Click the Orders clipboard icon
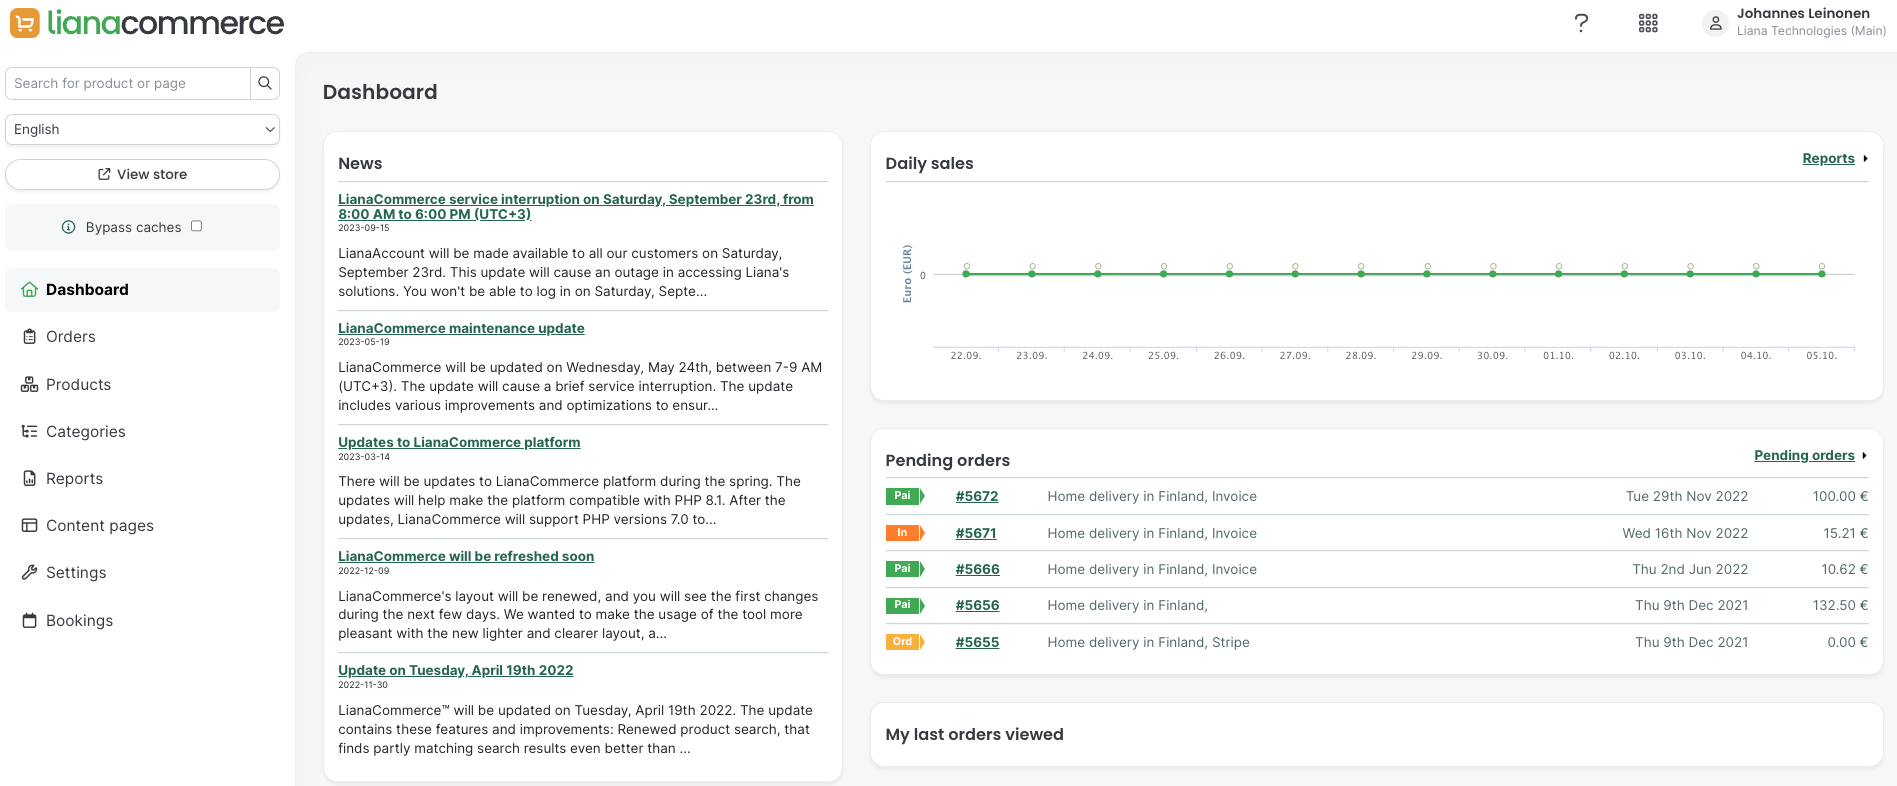 coord(29,337)
